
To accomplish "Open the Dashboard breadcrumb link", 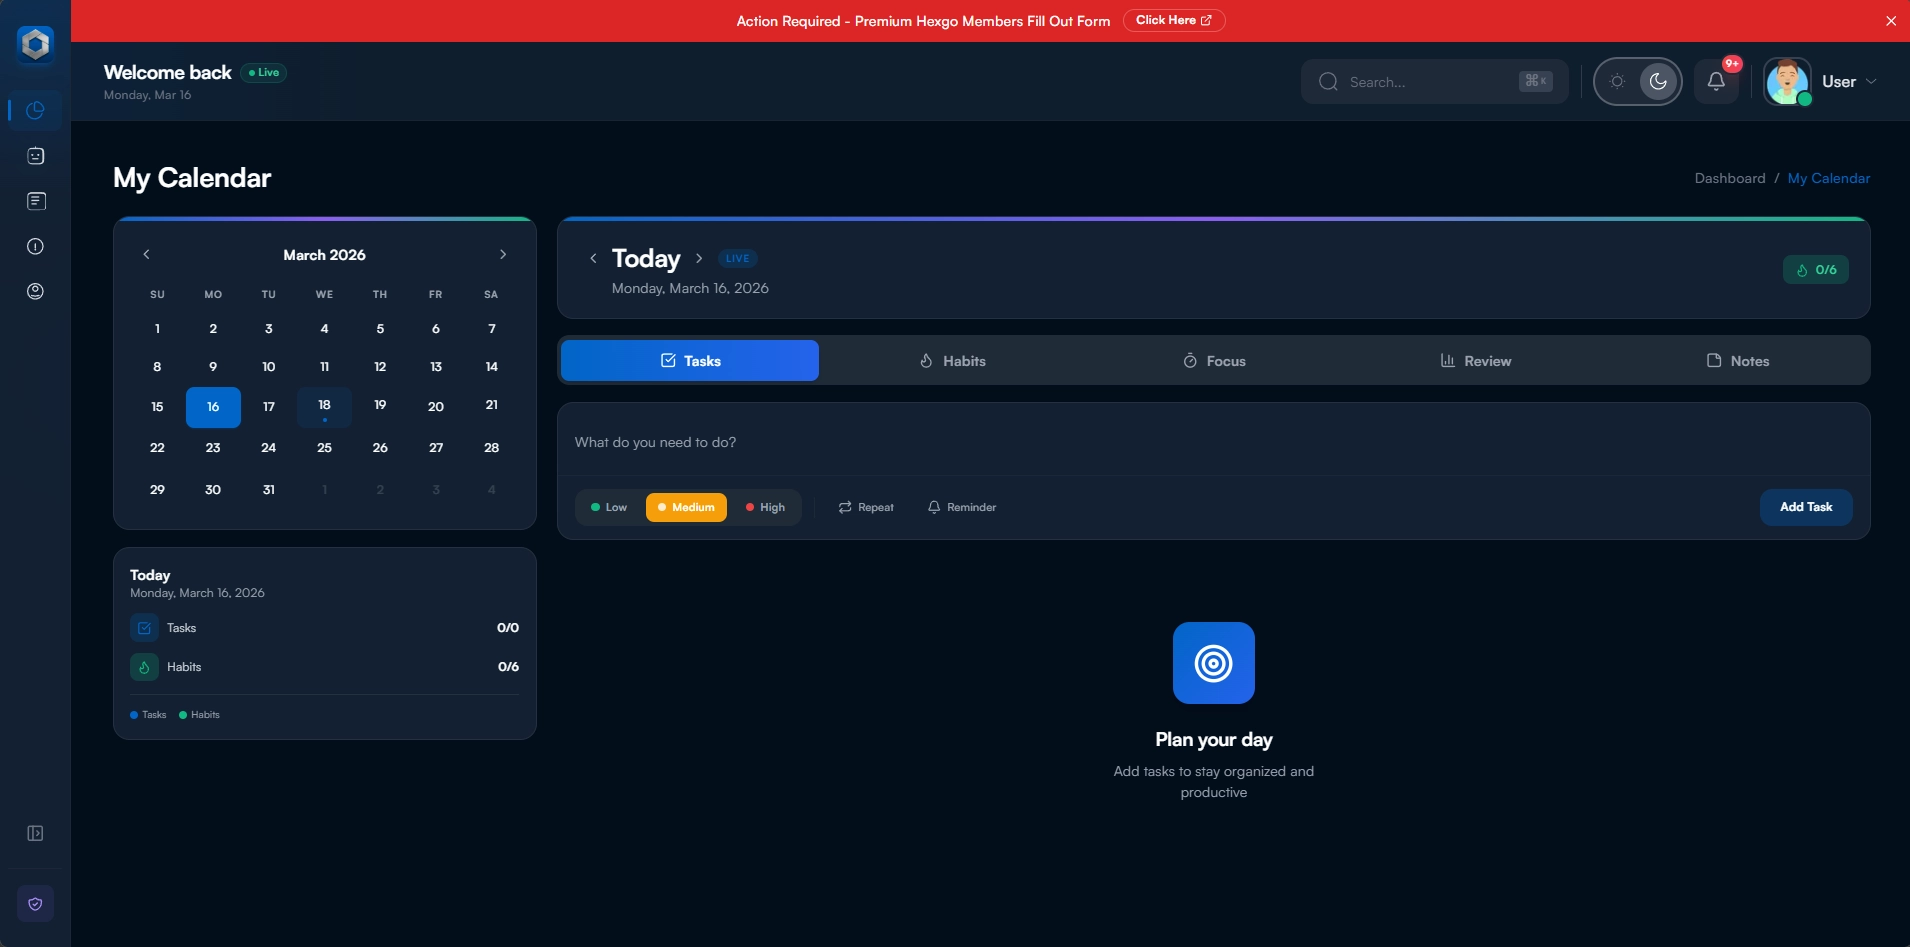I will pos(1729,177).
